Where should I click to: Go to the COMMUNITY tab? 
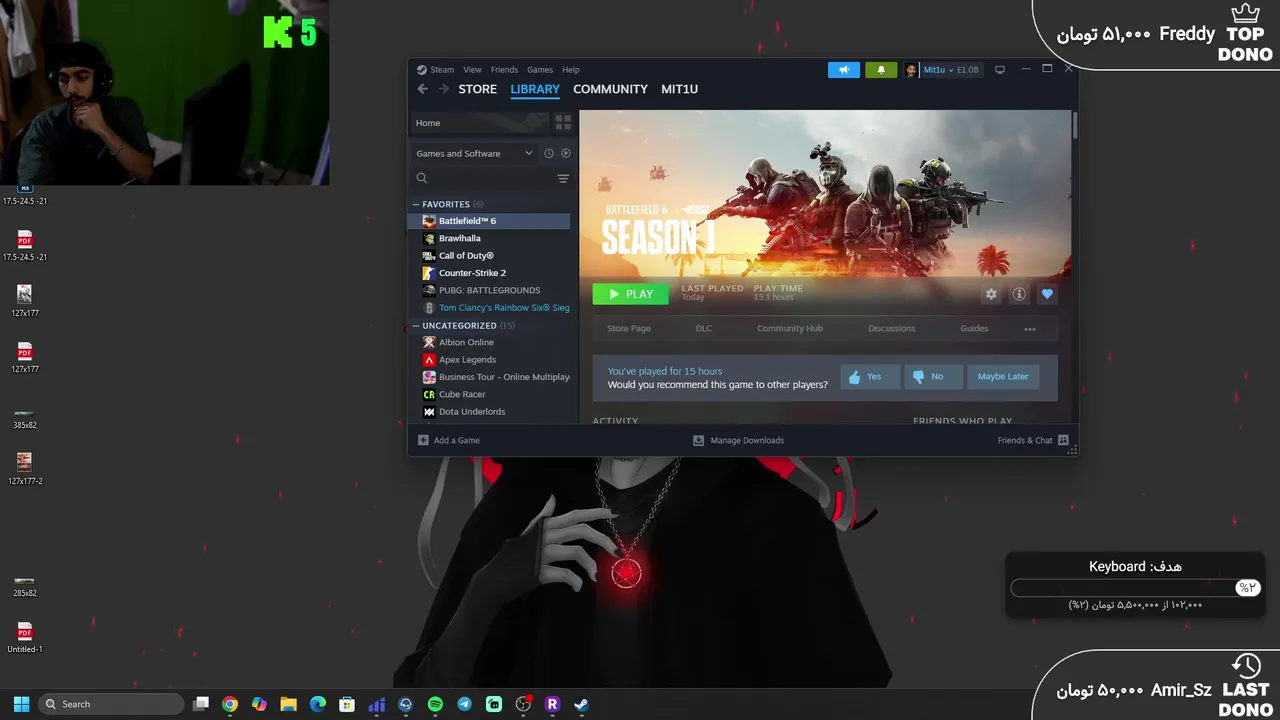tap(610, 89)
